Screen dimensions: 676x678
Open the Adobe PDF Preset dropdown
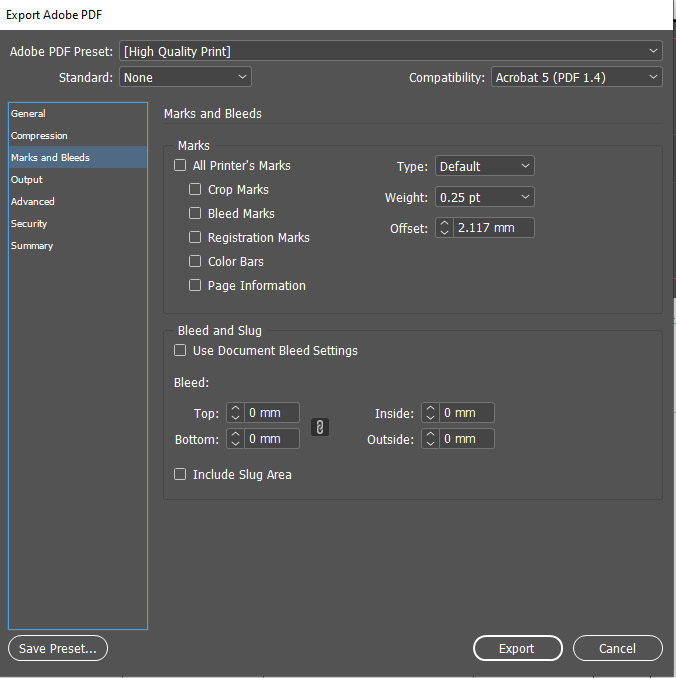[x=391, y=51]
